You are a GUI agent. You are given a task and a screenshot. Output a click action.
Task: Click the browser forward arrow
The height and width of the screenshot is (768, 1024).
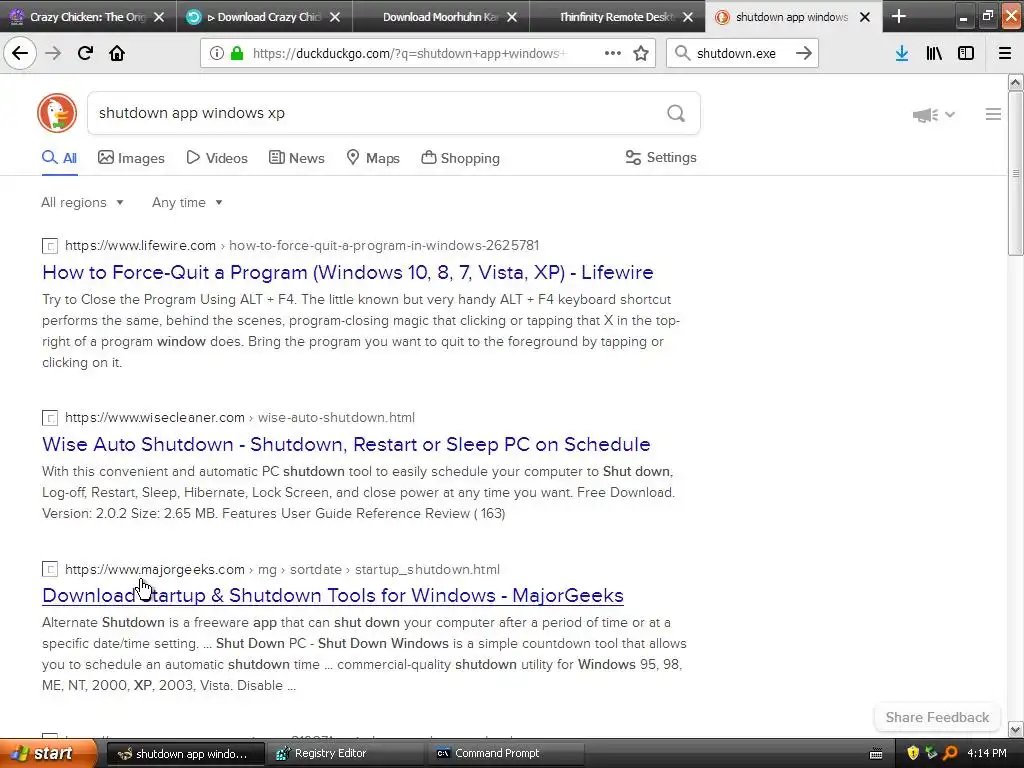pyautogui.click(x=53, y=53)
